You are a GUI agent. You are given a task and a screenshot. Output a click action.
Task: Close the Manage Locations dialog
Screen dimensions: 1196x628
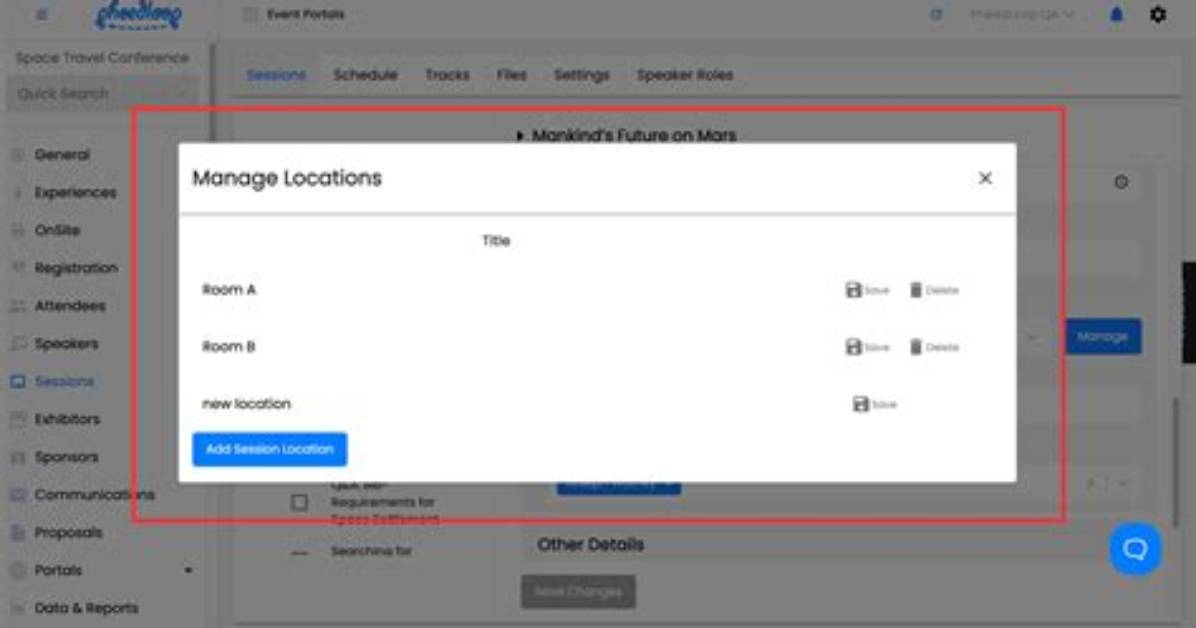(x=985, y=178)
